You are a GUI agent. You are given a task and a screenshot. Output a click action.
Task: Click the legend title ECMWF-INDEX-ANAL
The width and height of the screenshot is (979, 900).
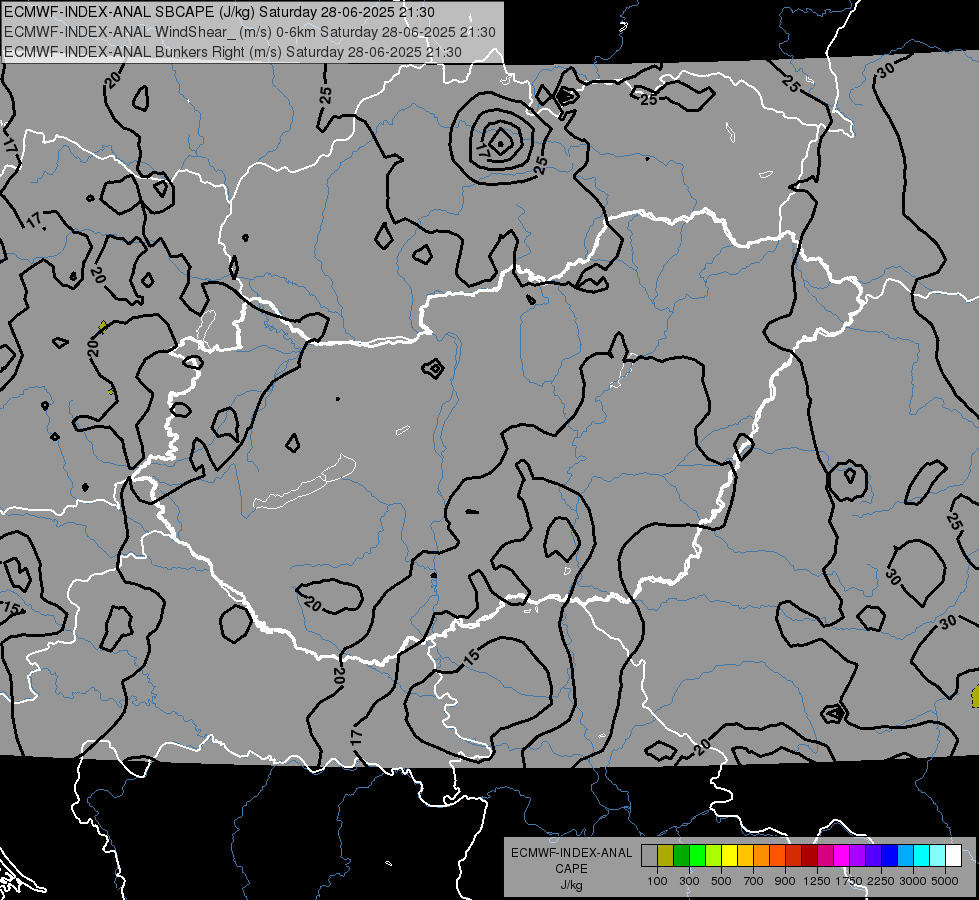[571, 853]
